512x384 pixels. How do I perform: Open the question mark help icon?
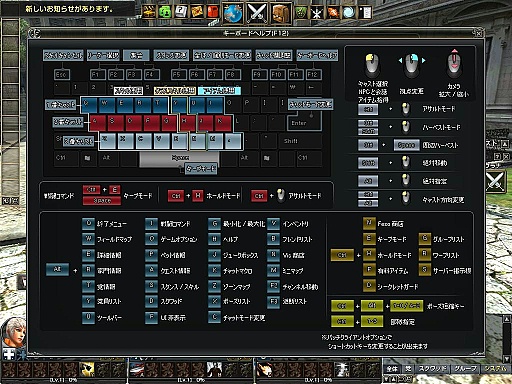coord(181,12)
